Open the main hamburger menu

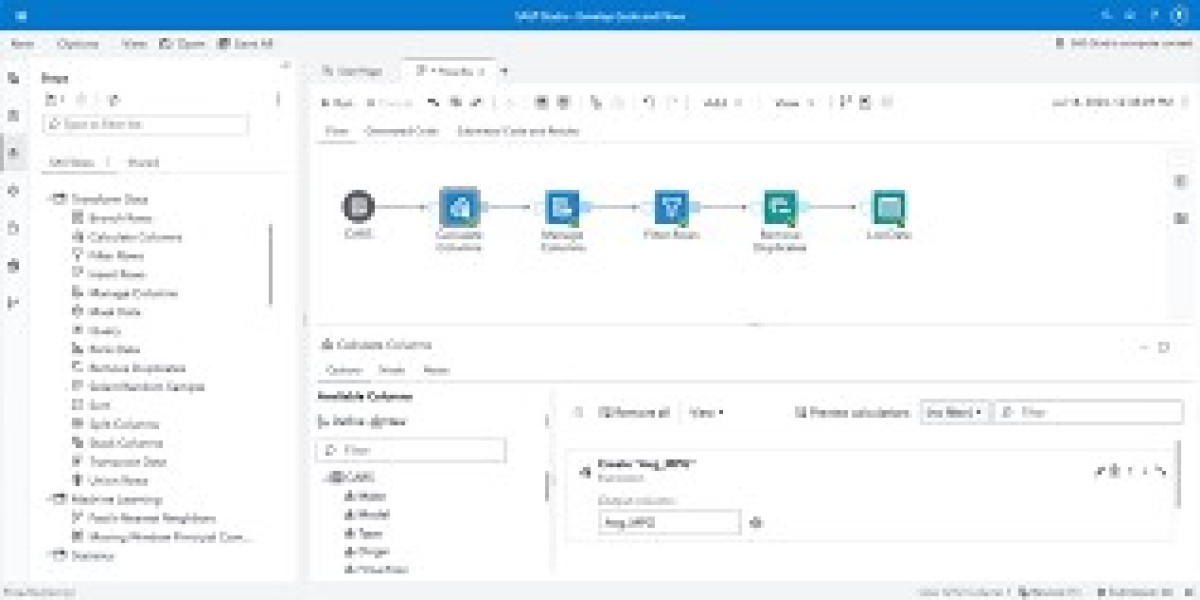coord(22,16)
